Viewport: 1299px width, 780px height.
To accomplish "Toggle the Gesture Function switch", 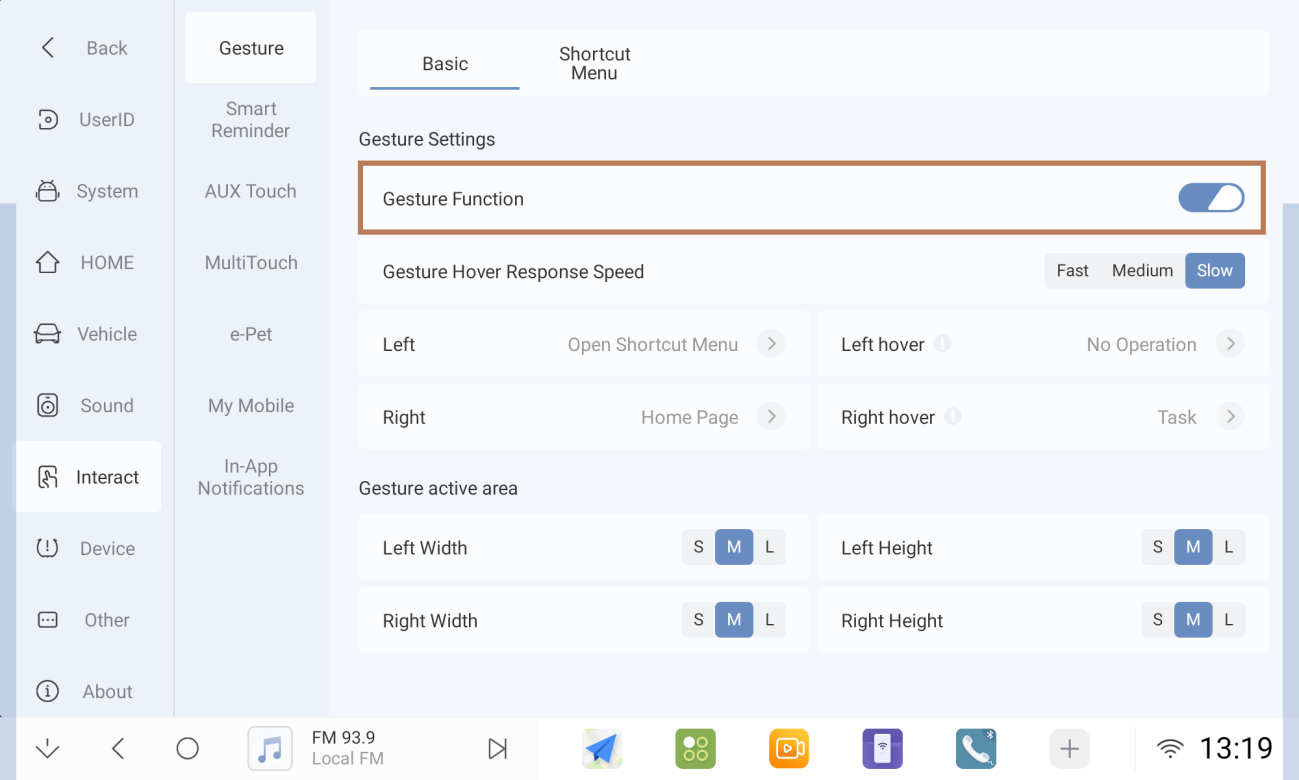I will coord(1211,198).
